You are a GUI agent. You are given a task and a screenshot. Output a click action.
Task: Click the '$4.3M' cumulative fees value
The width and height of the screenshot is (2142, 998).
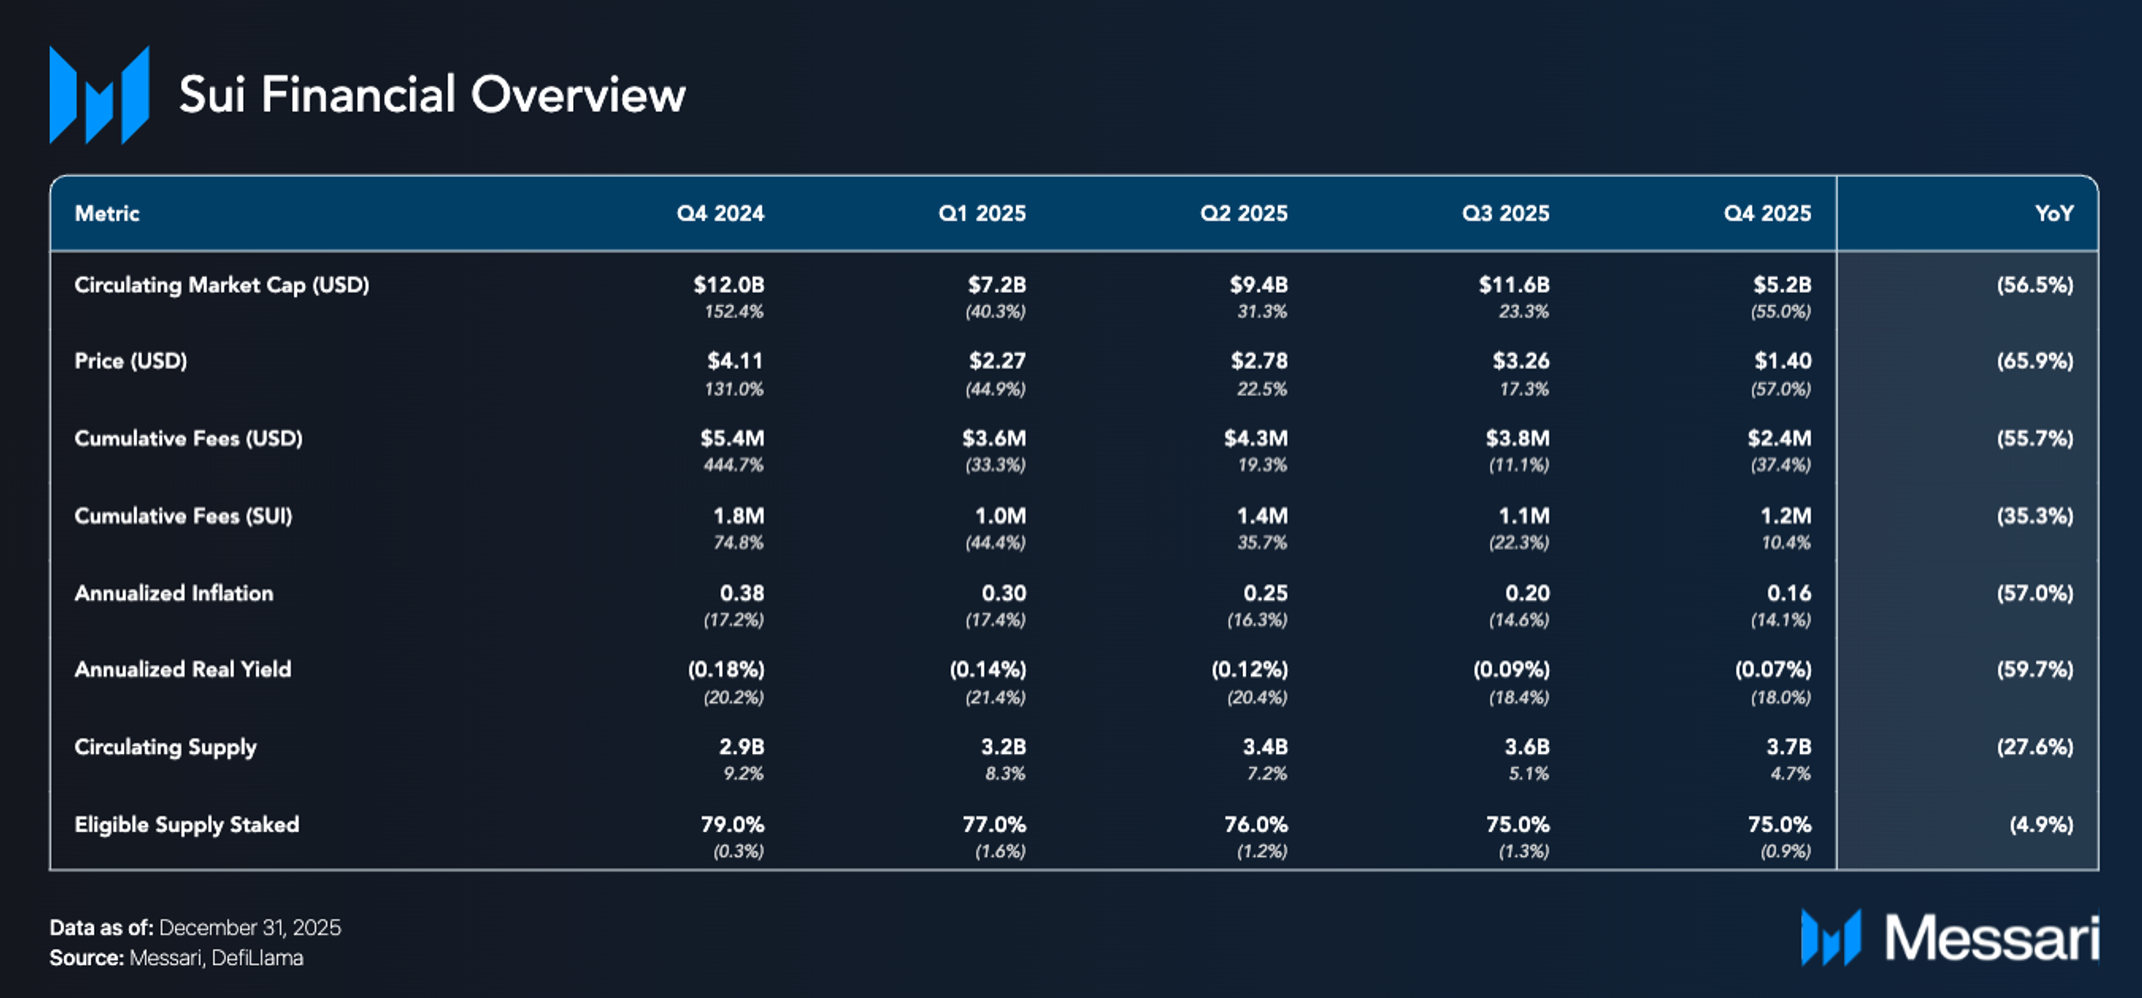click(1256, 438)
